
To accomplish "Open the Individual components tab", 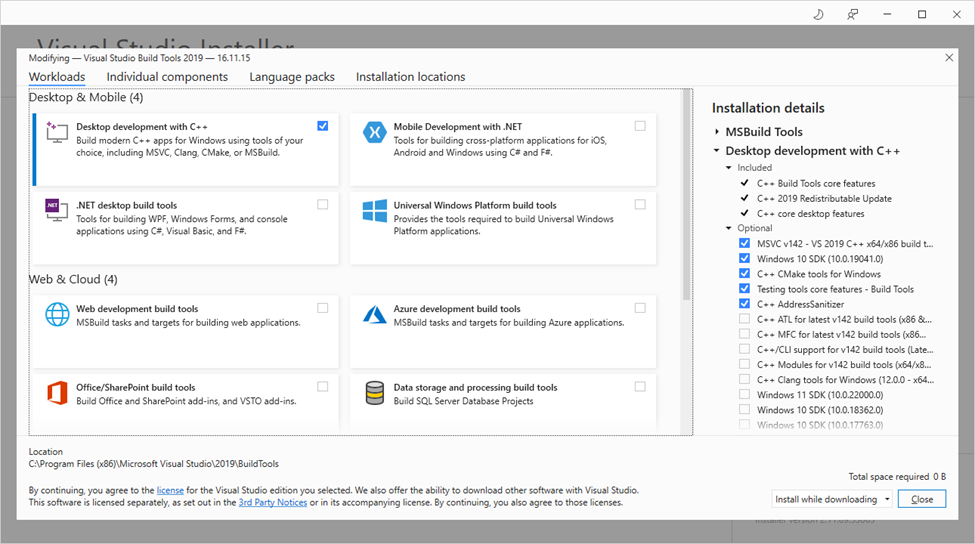I will coord(167,76).
